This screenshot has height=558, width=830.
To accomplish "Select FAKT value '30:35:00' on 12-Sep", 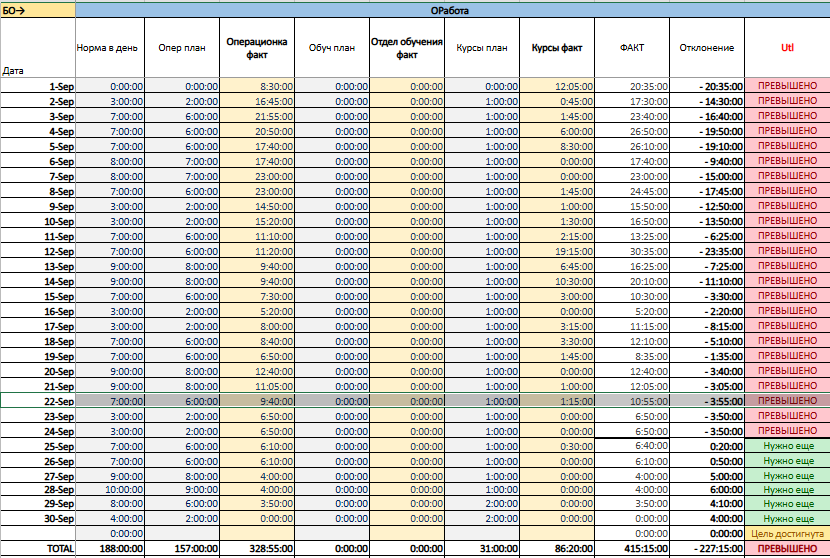I will (x=632, y=251).
